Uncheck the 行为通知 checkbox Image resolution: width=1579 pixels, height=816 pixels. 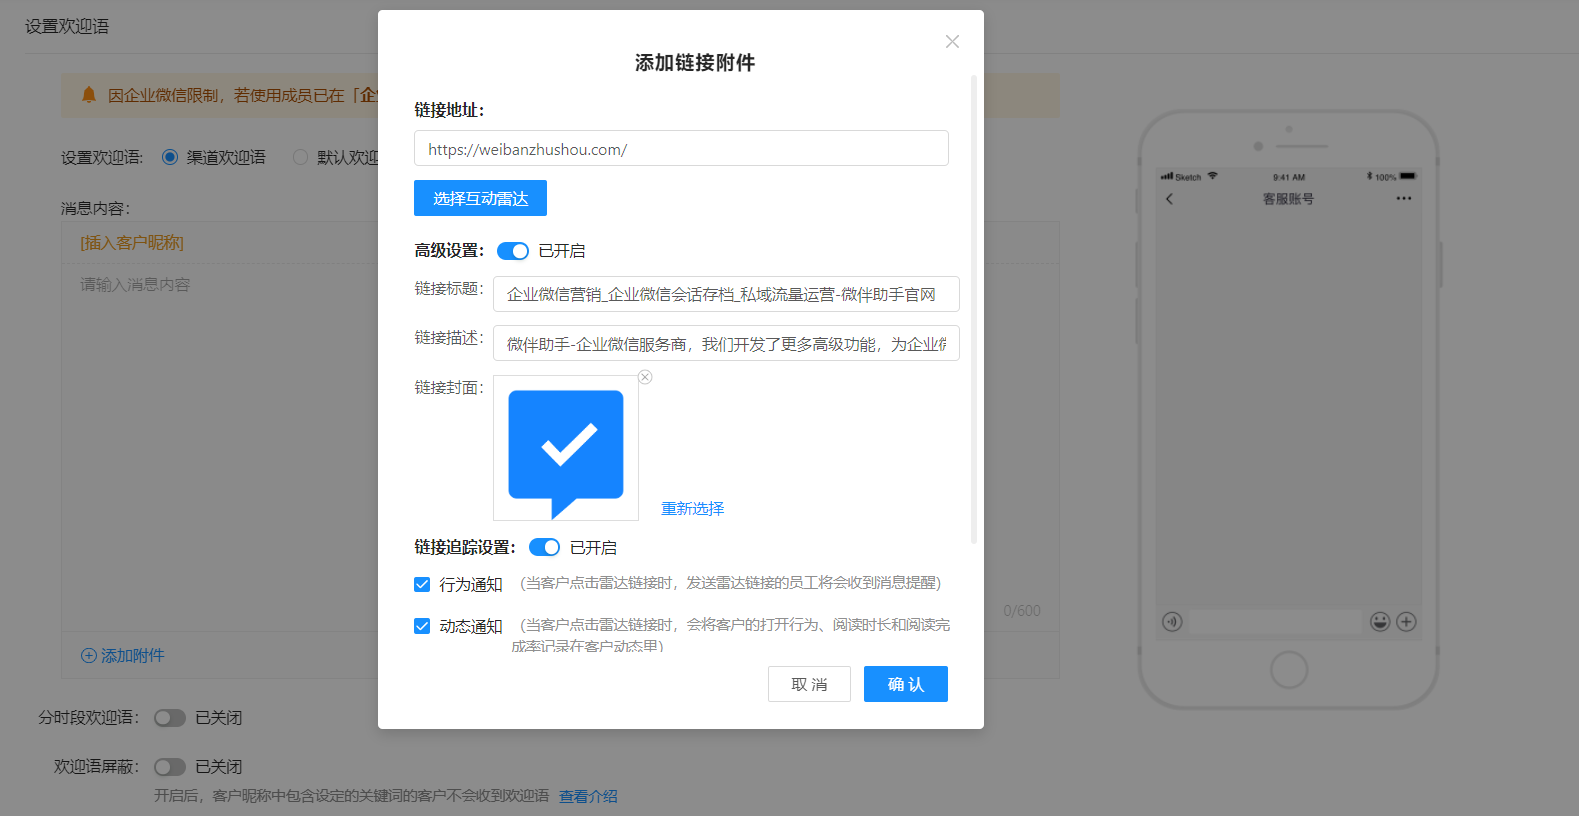(422, 584)
